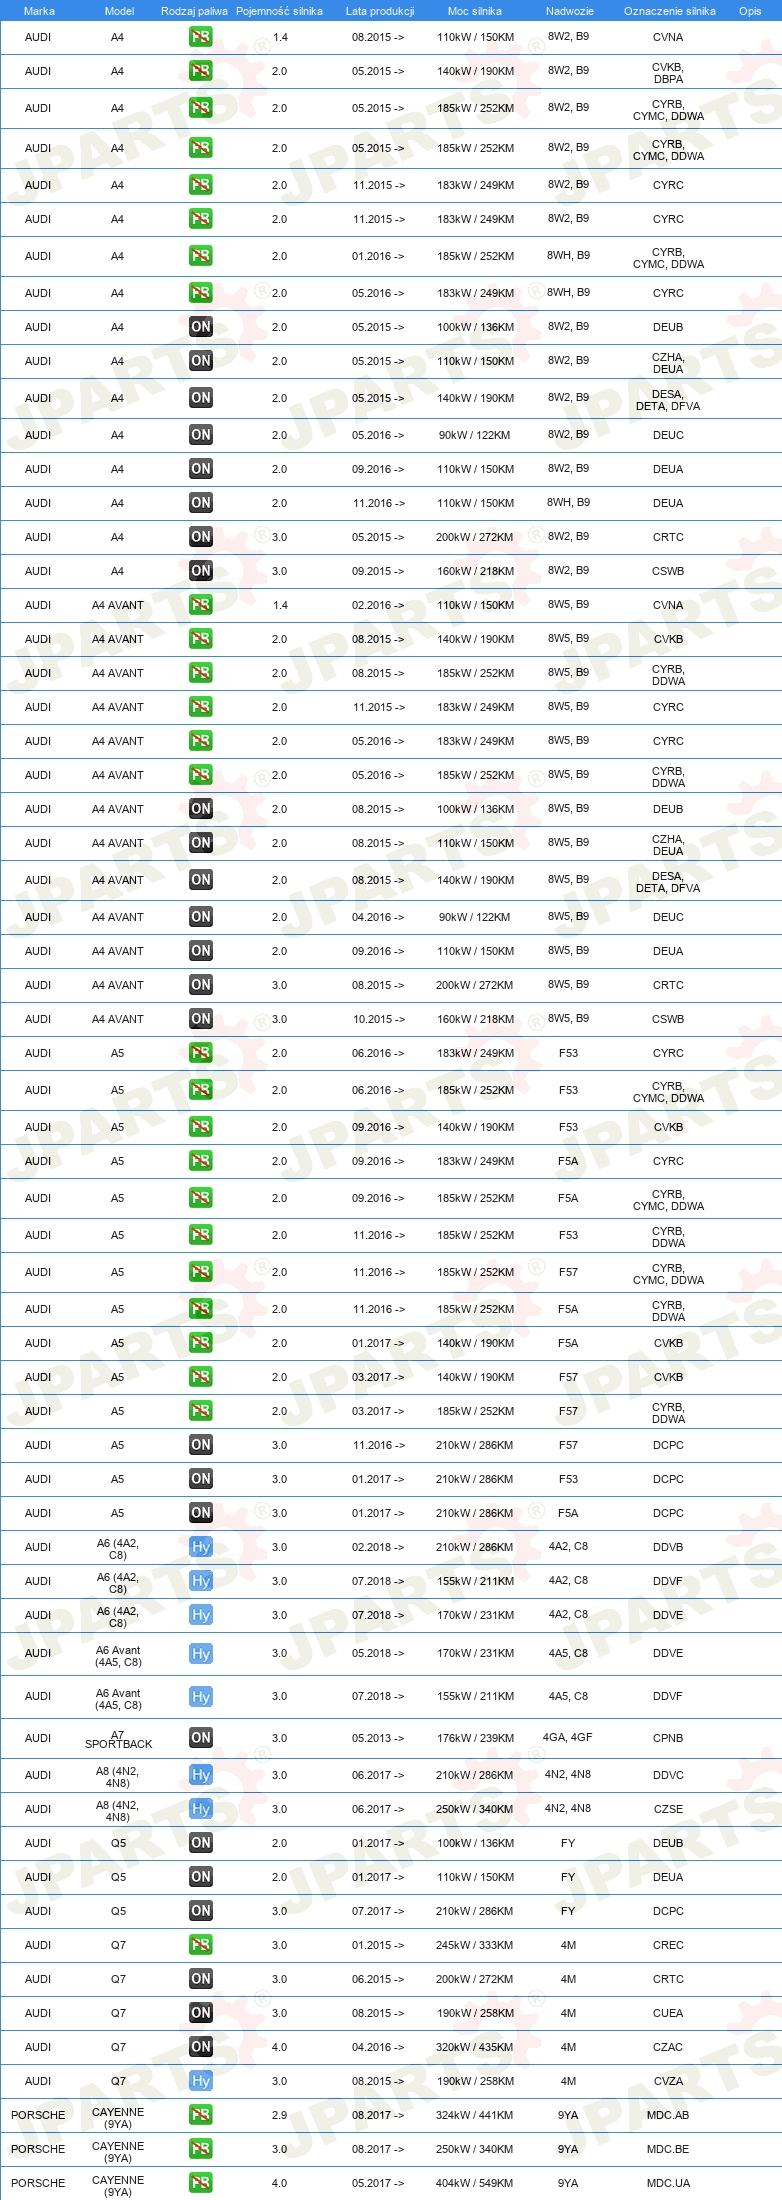This screenshot has width=782, height=2200.
Task: Select the 324kW / 441KM power cell
Action: click(475, 2115)
